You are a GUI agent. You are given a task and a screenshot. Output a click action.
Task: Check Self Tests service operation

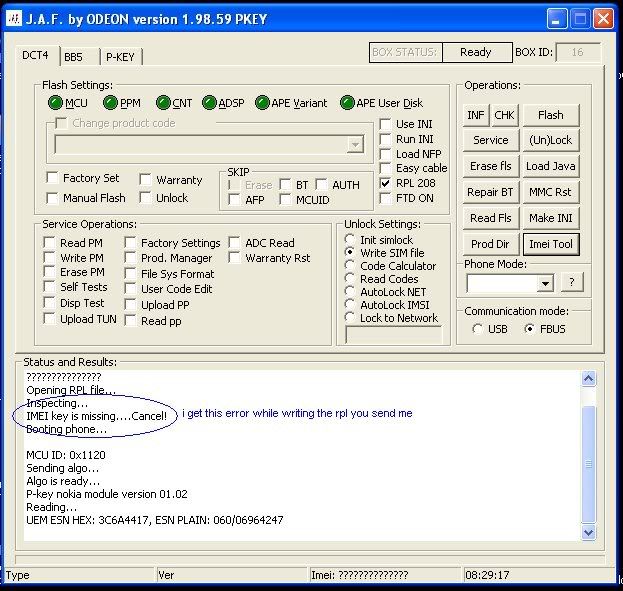49,287
